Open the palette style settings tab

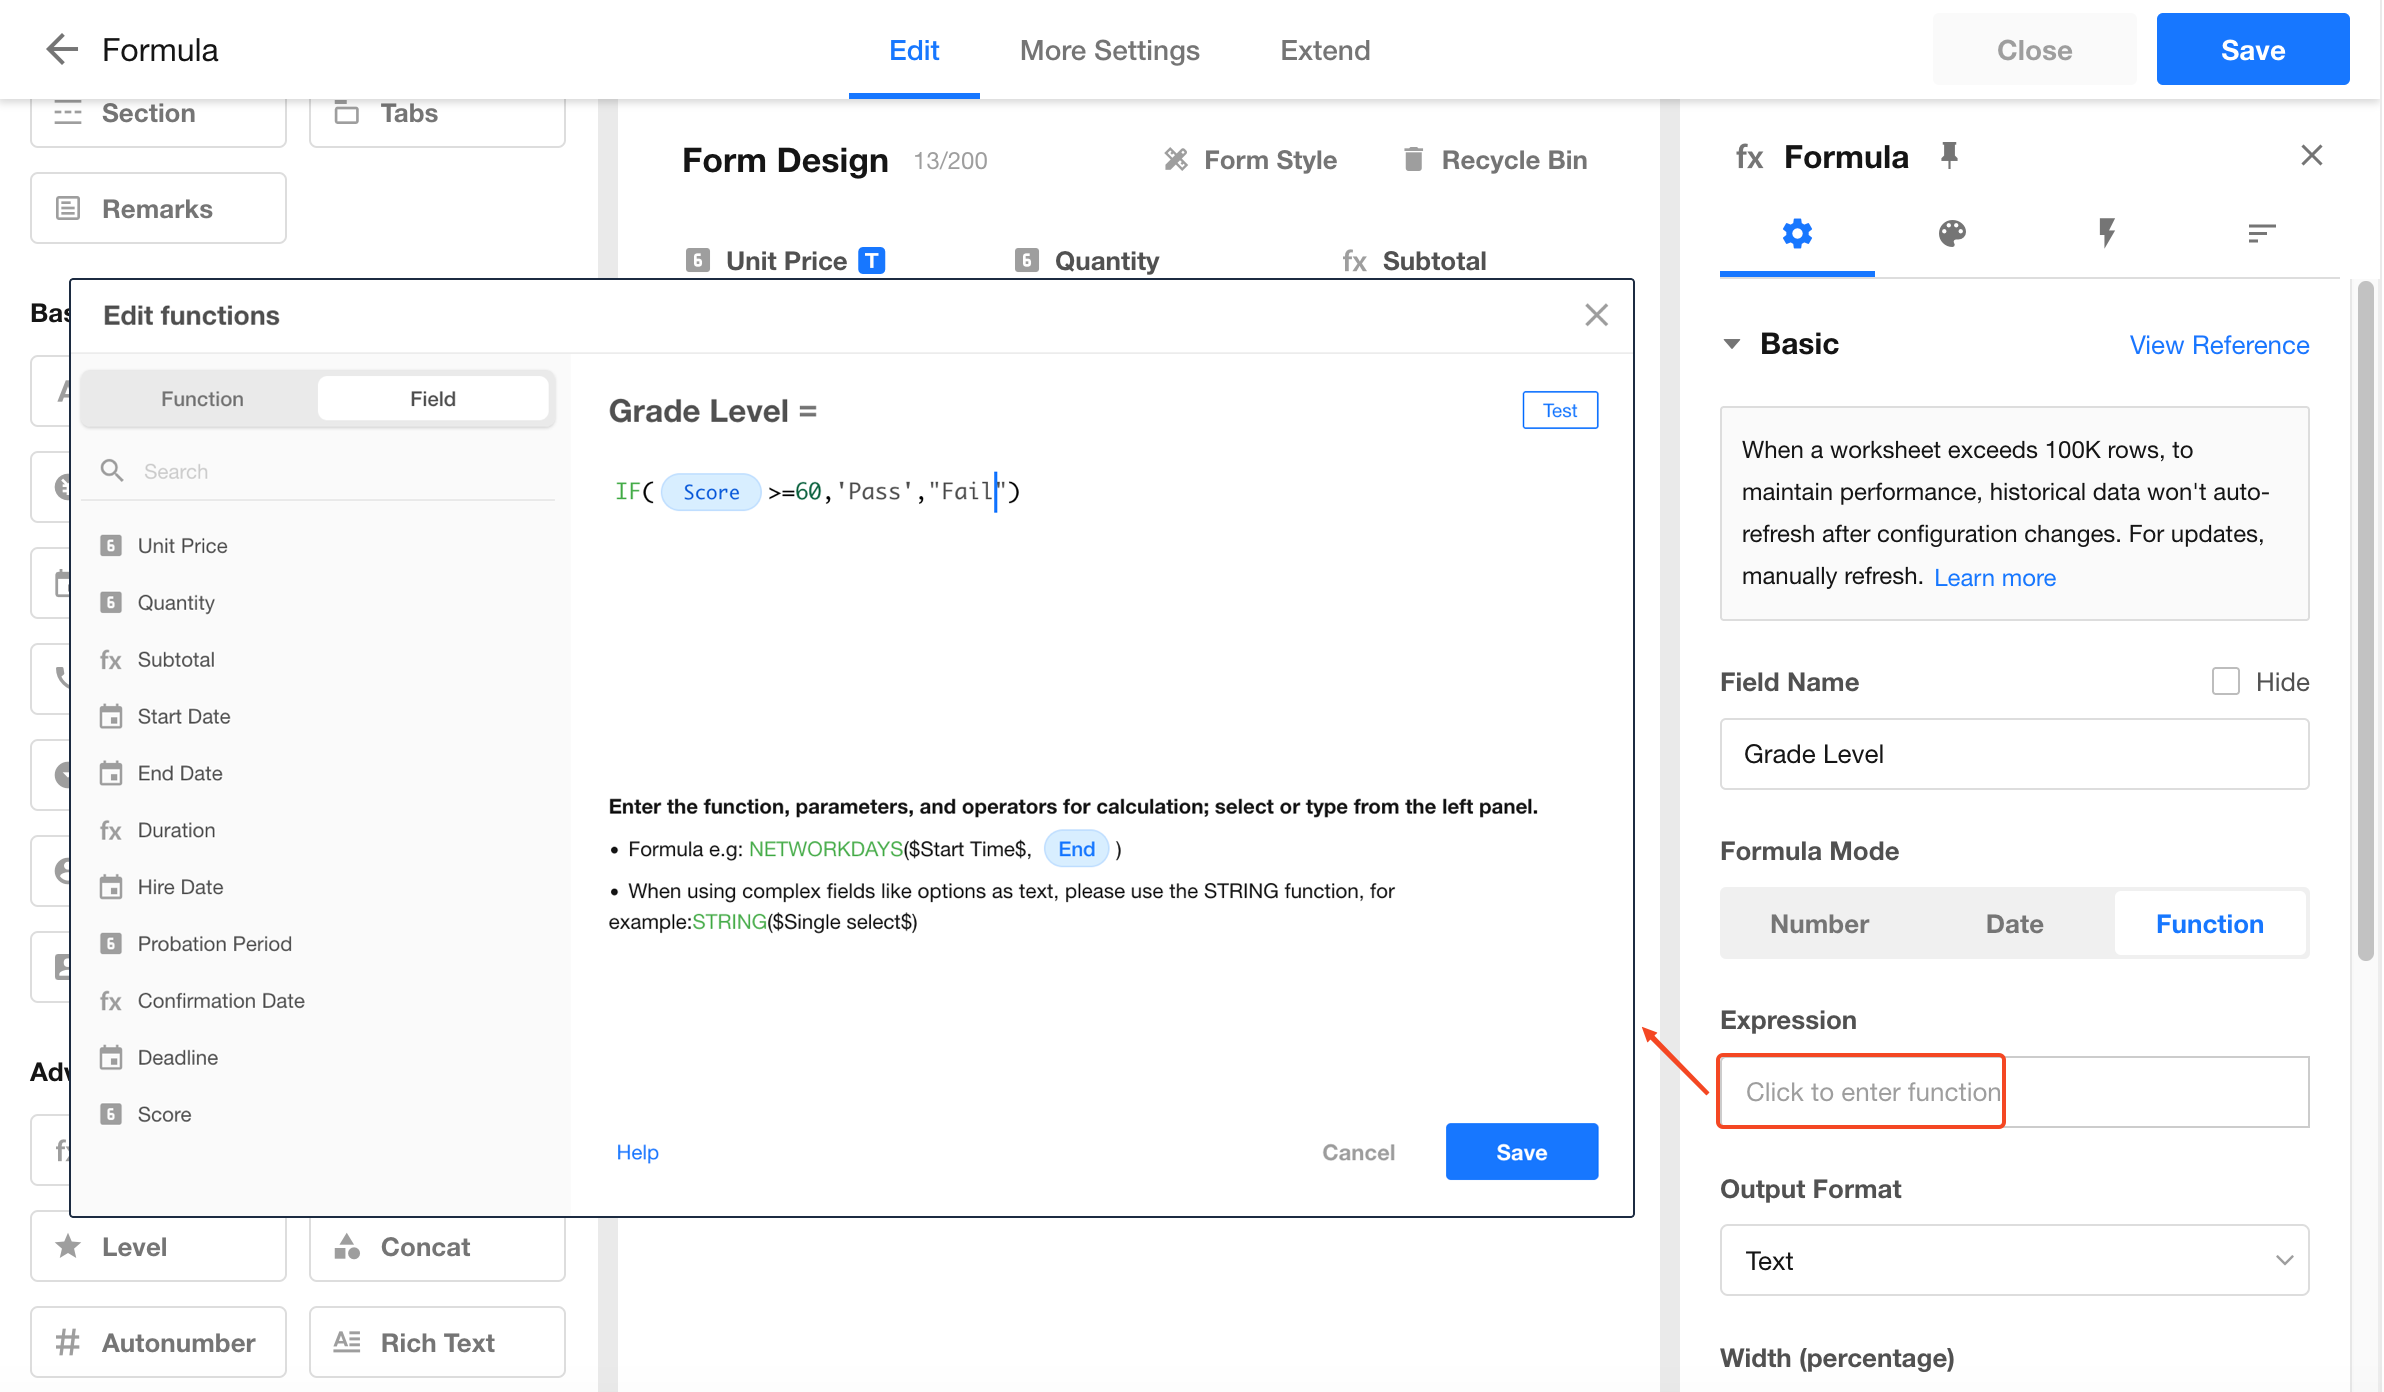pyautogui.click(x=1951, y=234)
